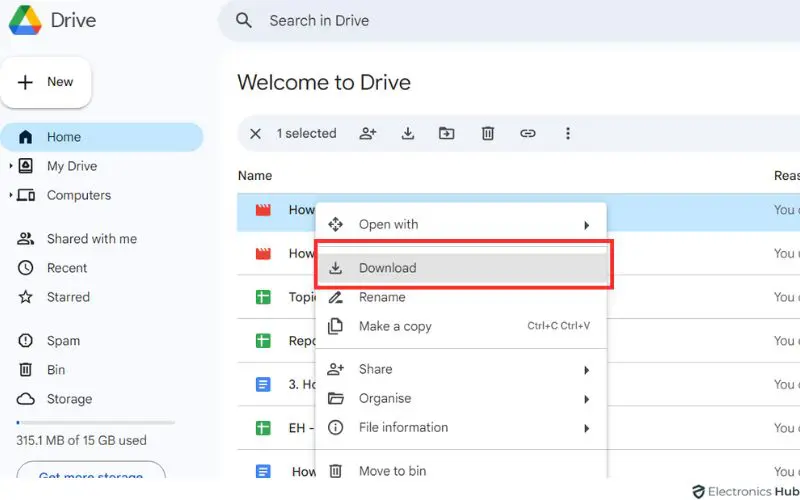Expand the Computers tree arrow
This screenshot has height=500, width=800.
(10, 195)
